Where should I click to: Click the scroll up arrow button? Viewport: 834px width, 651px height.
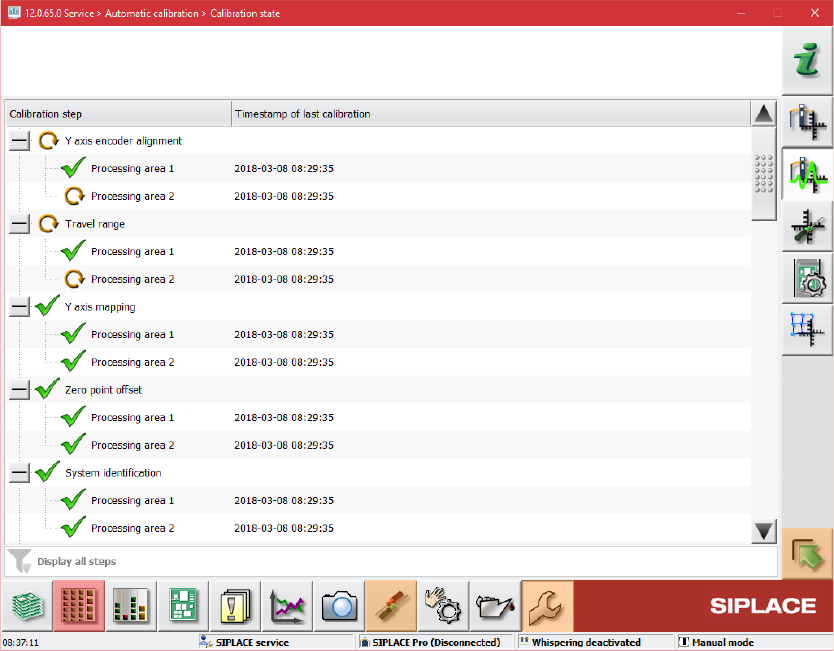pyautogui.click(x=764, y=114)
